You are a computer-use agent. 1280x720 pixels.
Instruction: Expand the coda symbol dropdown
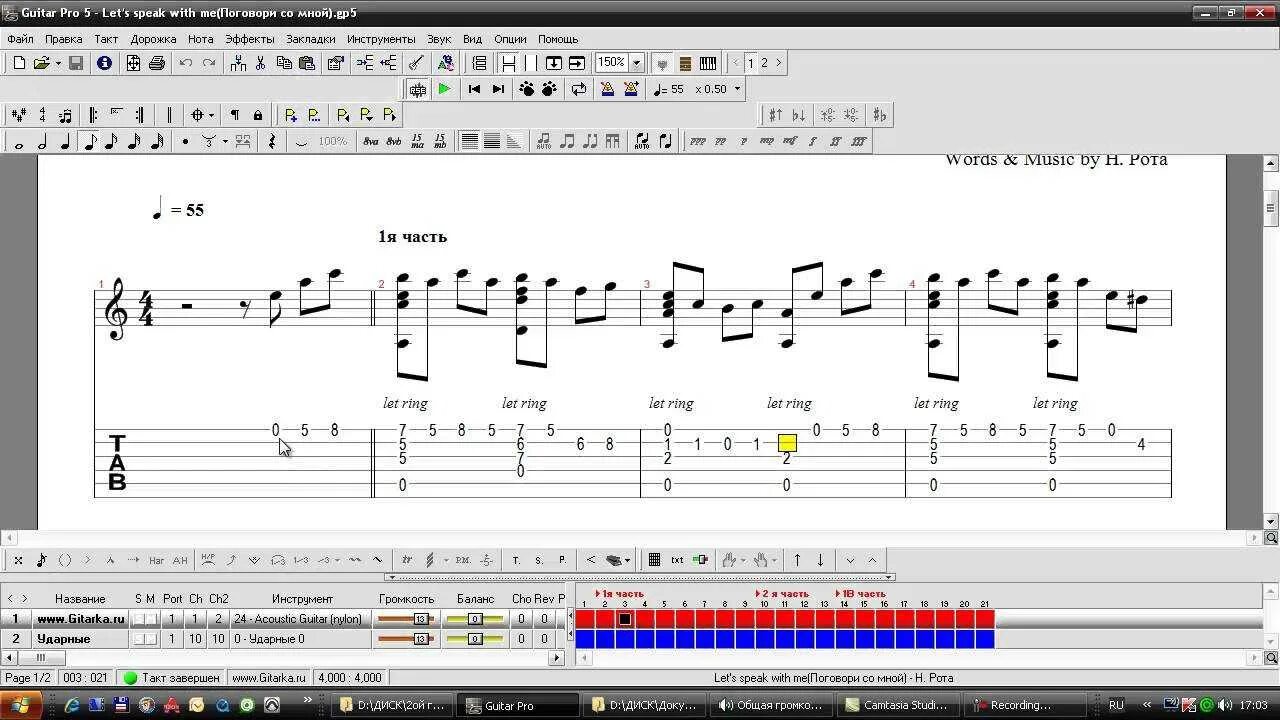212,115
